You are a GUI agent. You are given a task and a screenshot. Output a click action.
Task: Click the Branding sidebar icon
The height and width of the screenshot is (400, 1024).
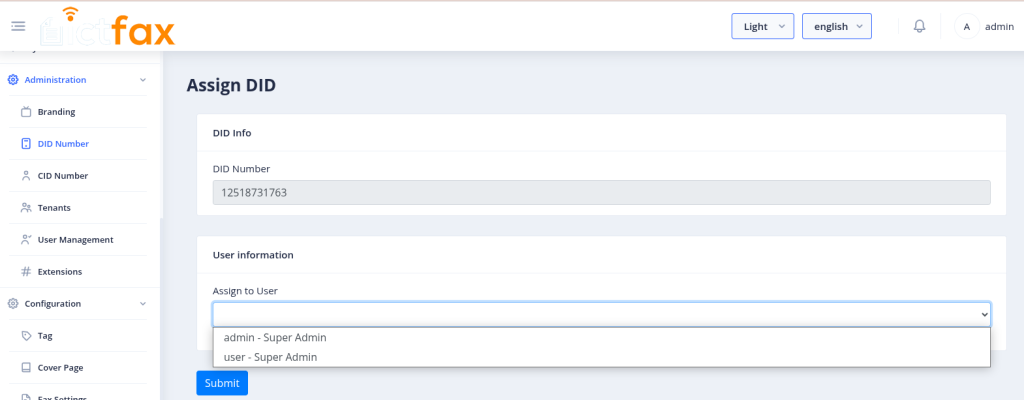click(x=27, y=112)
